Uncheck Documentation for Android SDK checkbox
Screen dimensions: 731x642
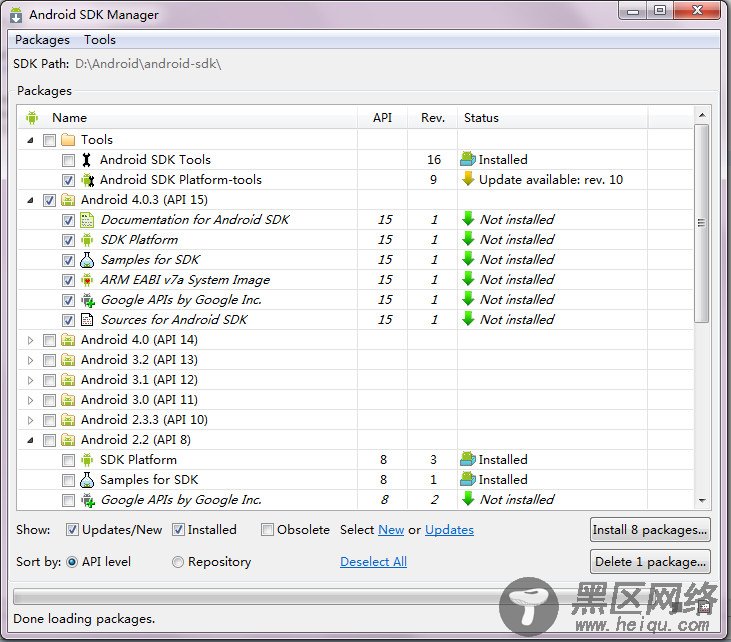click(x=68, y=221)
